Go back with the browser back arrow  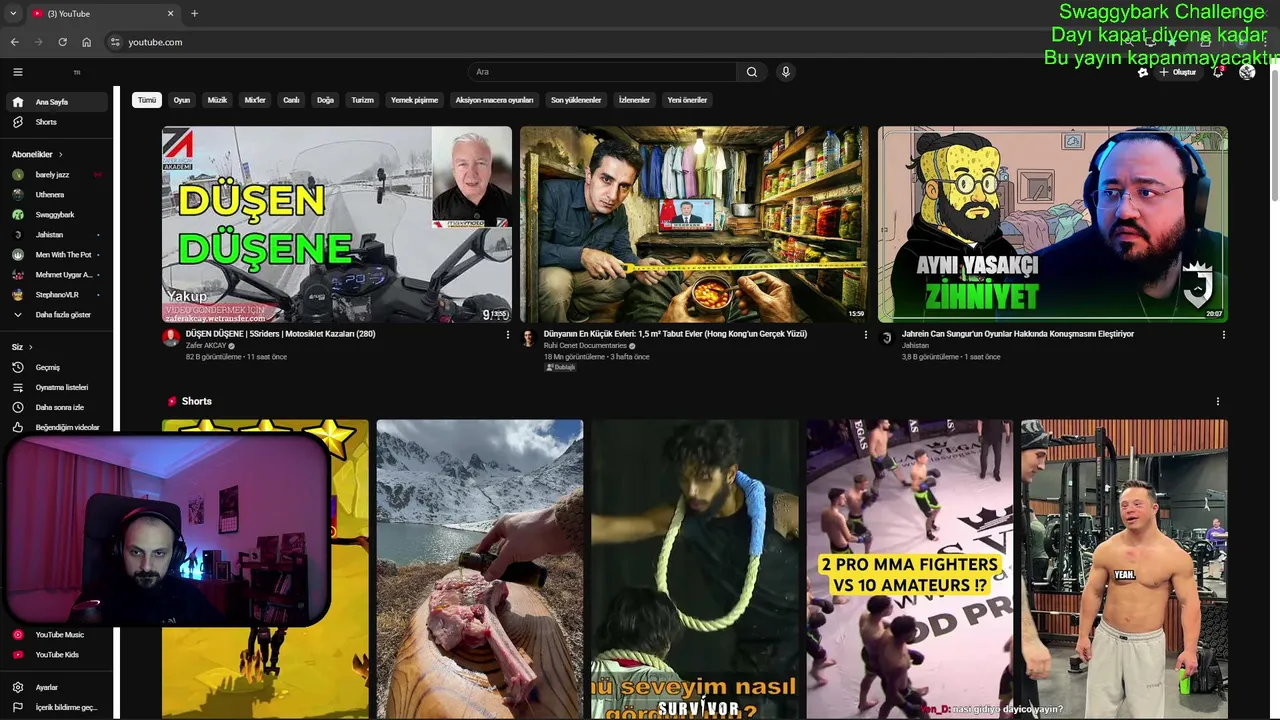coord(14,42)
